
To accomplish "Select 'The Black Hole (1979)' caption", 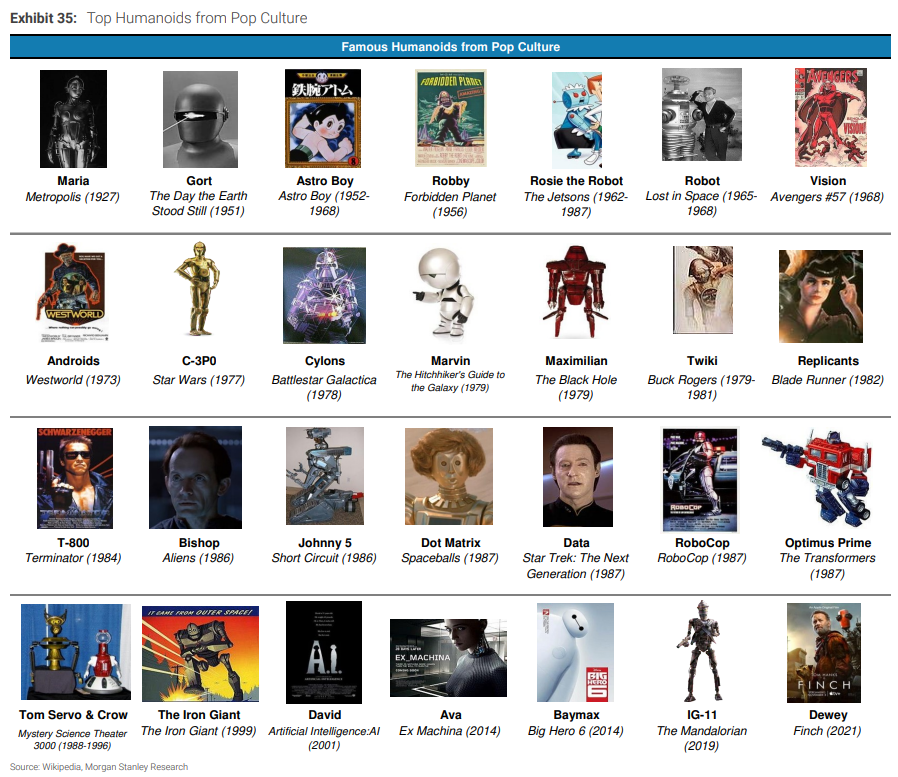I will pos(576,387).
